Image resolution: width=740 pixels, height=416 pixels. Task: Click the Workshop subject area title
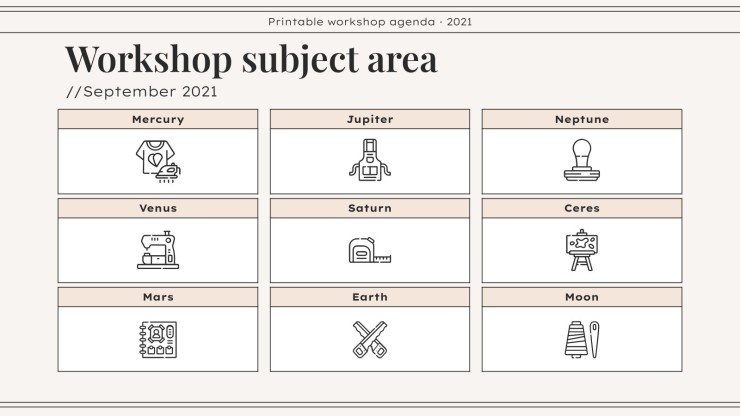tap(251, 59)
